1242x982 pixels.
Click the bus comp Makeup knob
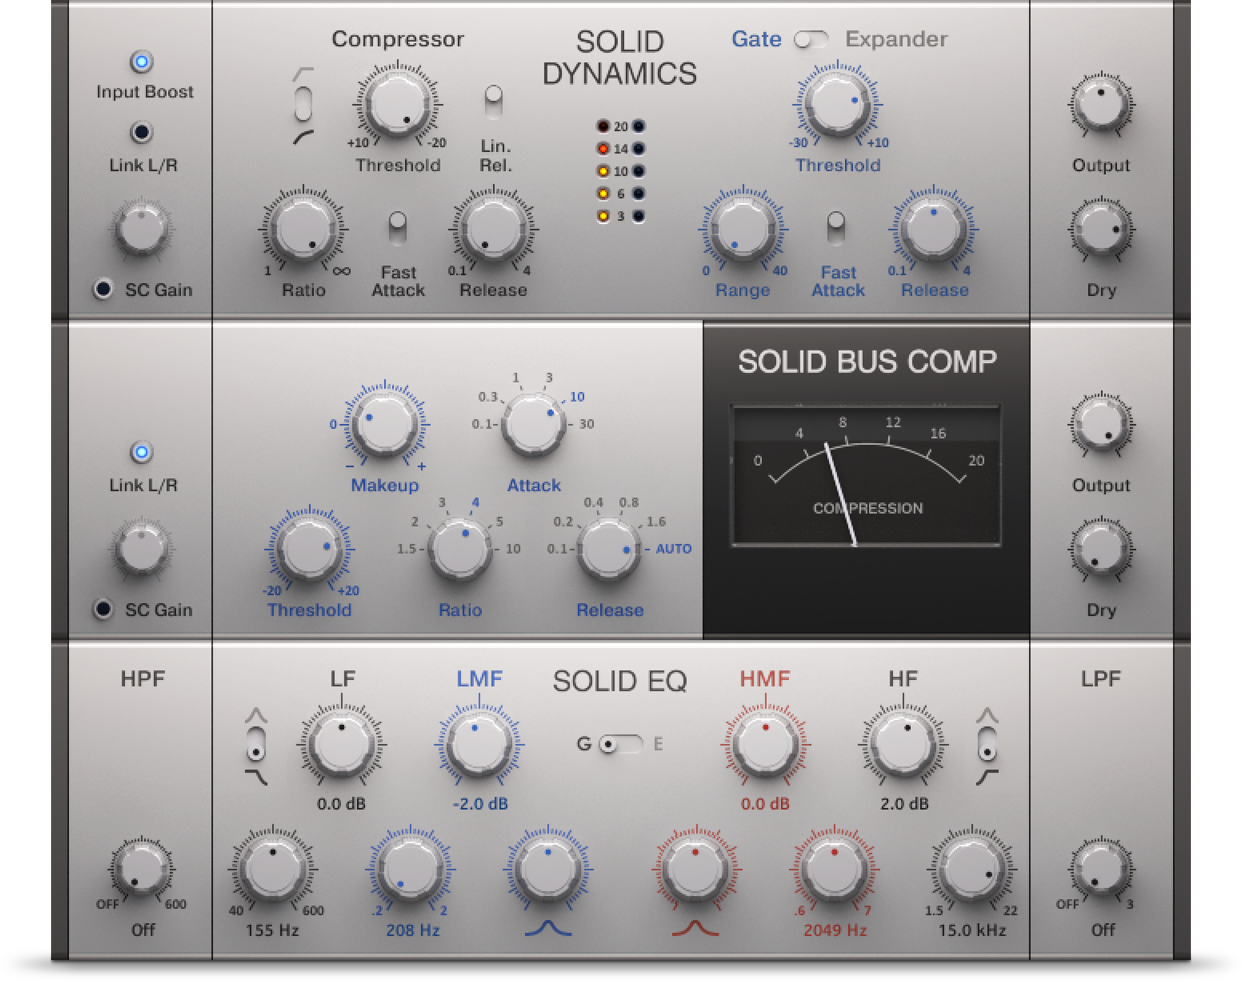pos(385,423)
